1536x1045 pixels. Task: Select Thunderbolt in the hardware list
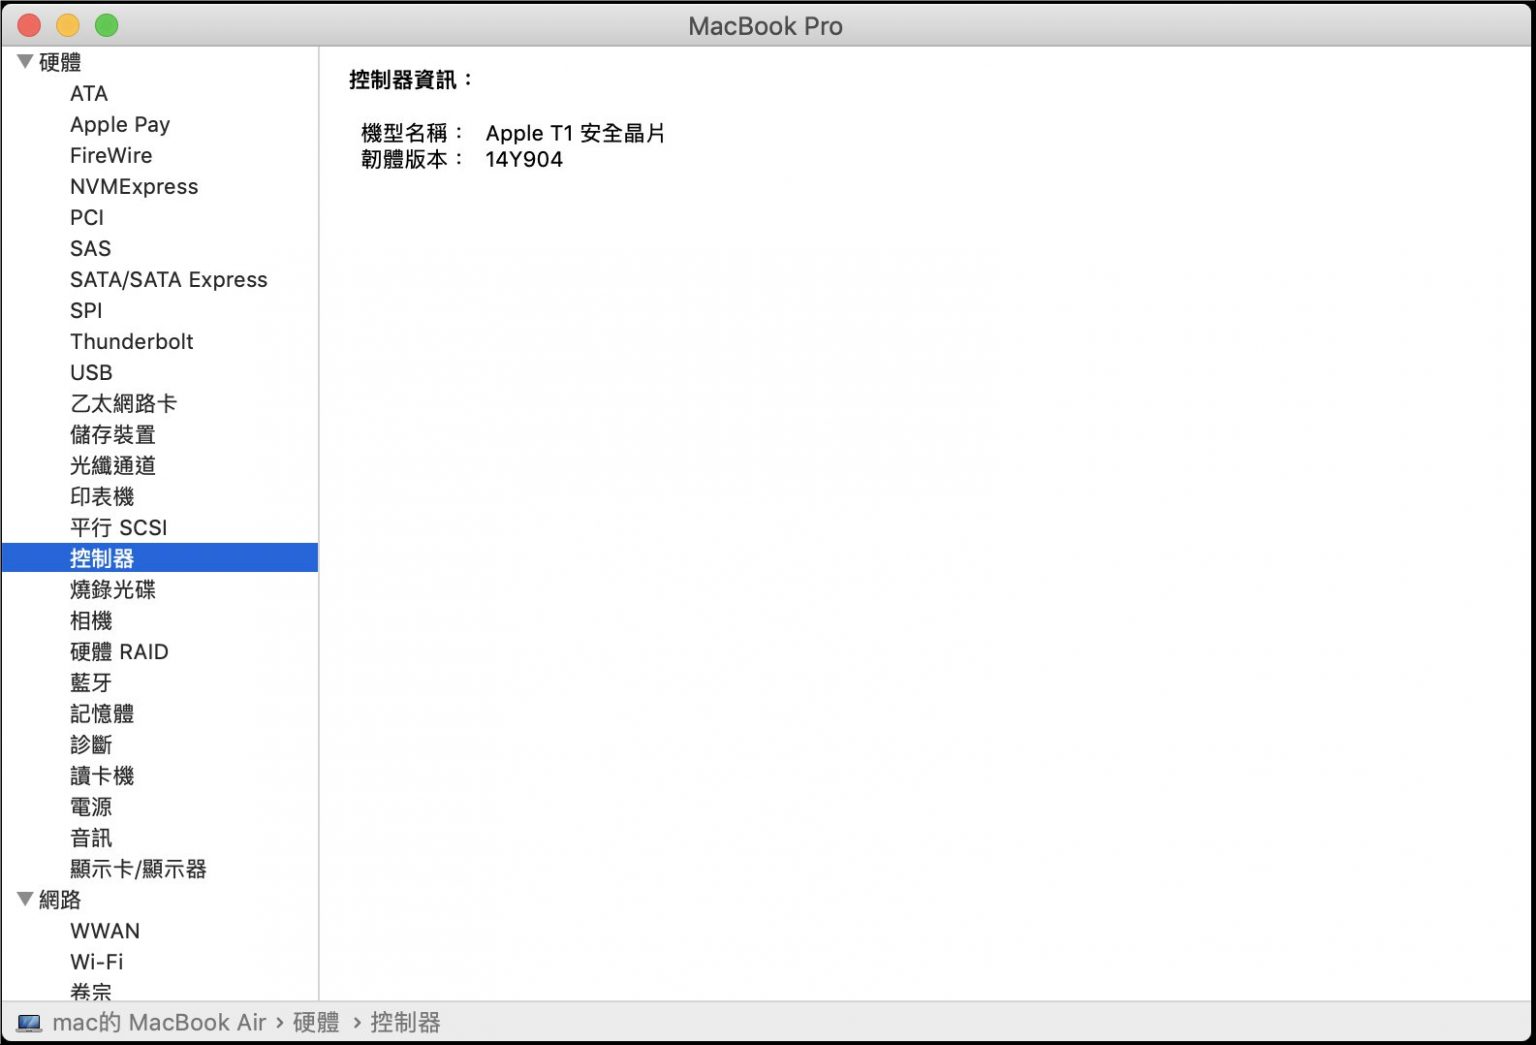131,341
